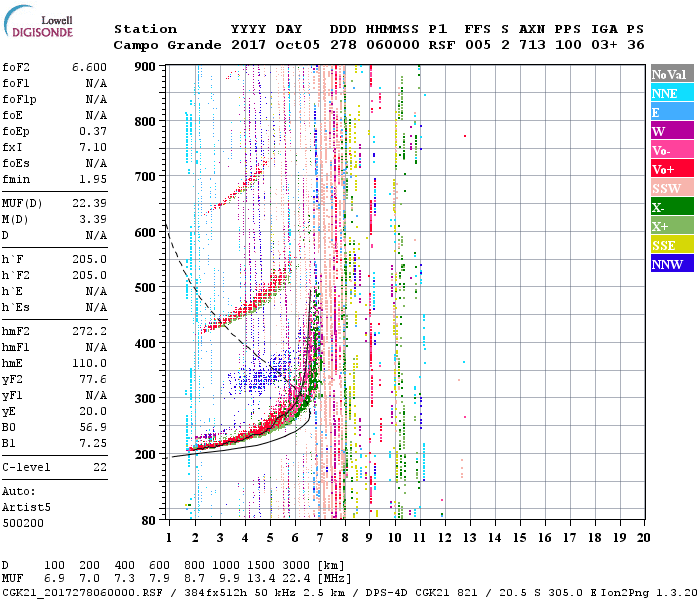700x600 pixels.
Task: Select the No Val legend swatch
Action: [x=672, y=74]
